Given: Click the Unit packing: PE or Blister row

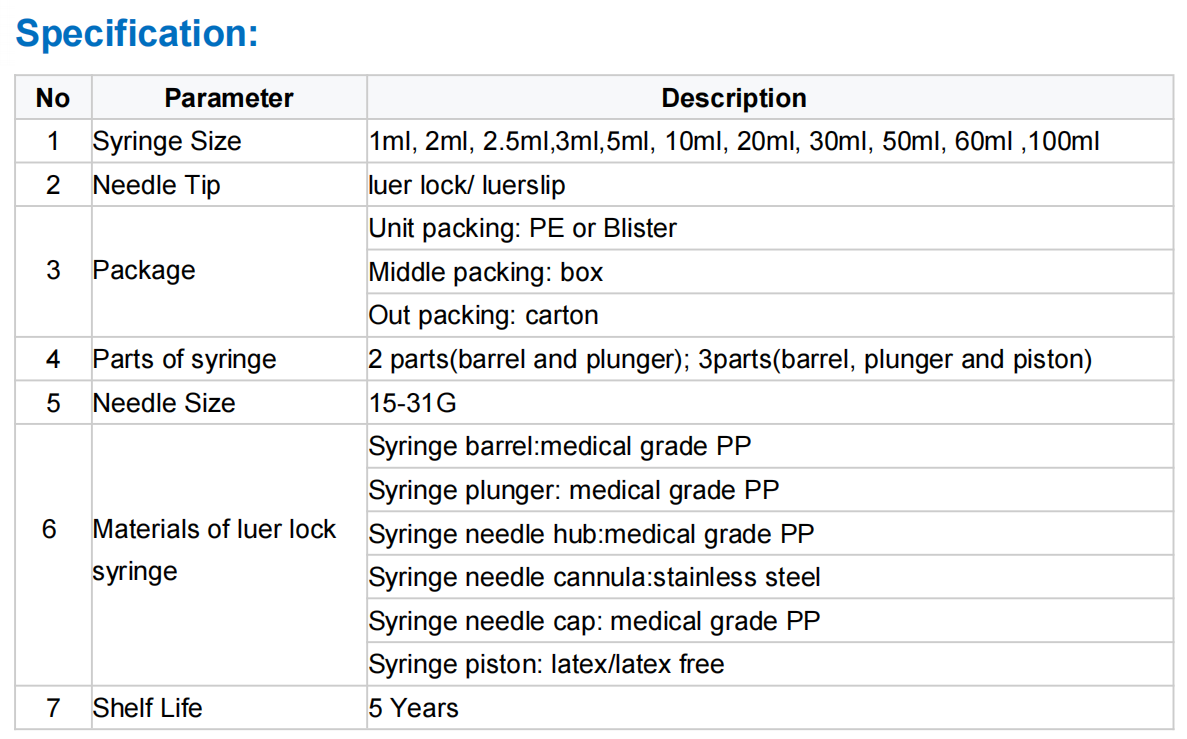Looking at the screenshot, I should [770, 229].
